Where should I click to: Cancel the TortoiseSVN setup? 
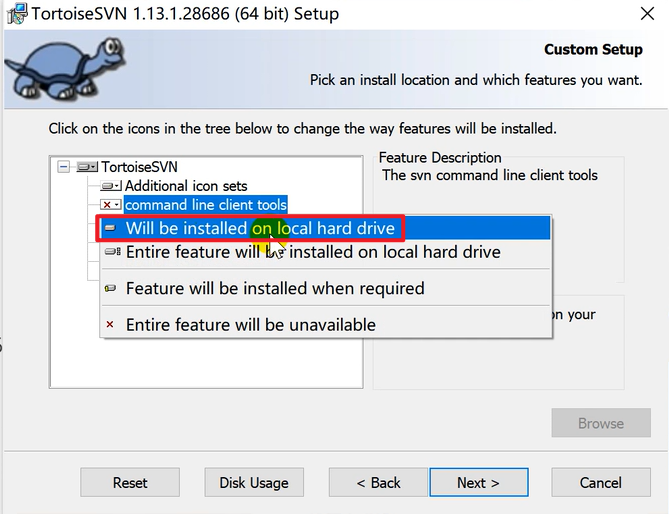[601, 482]
